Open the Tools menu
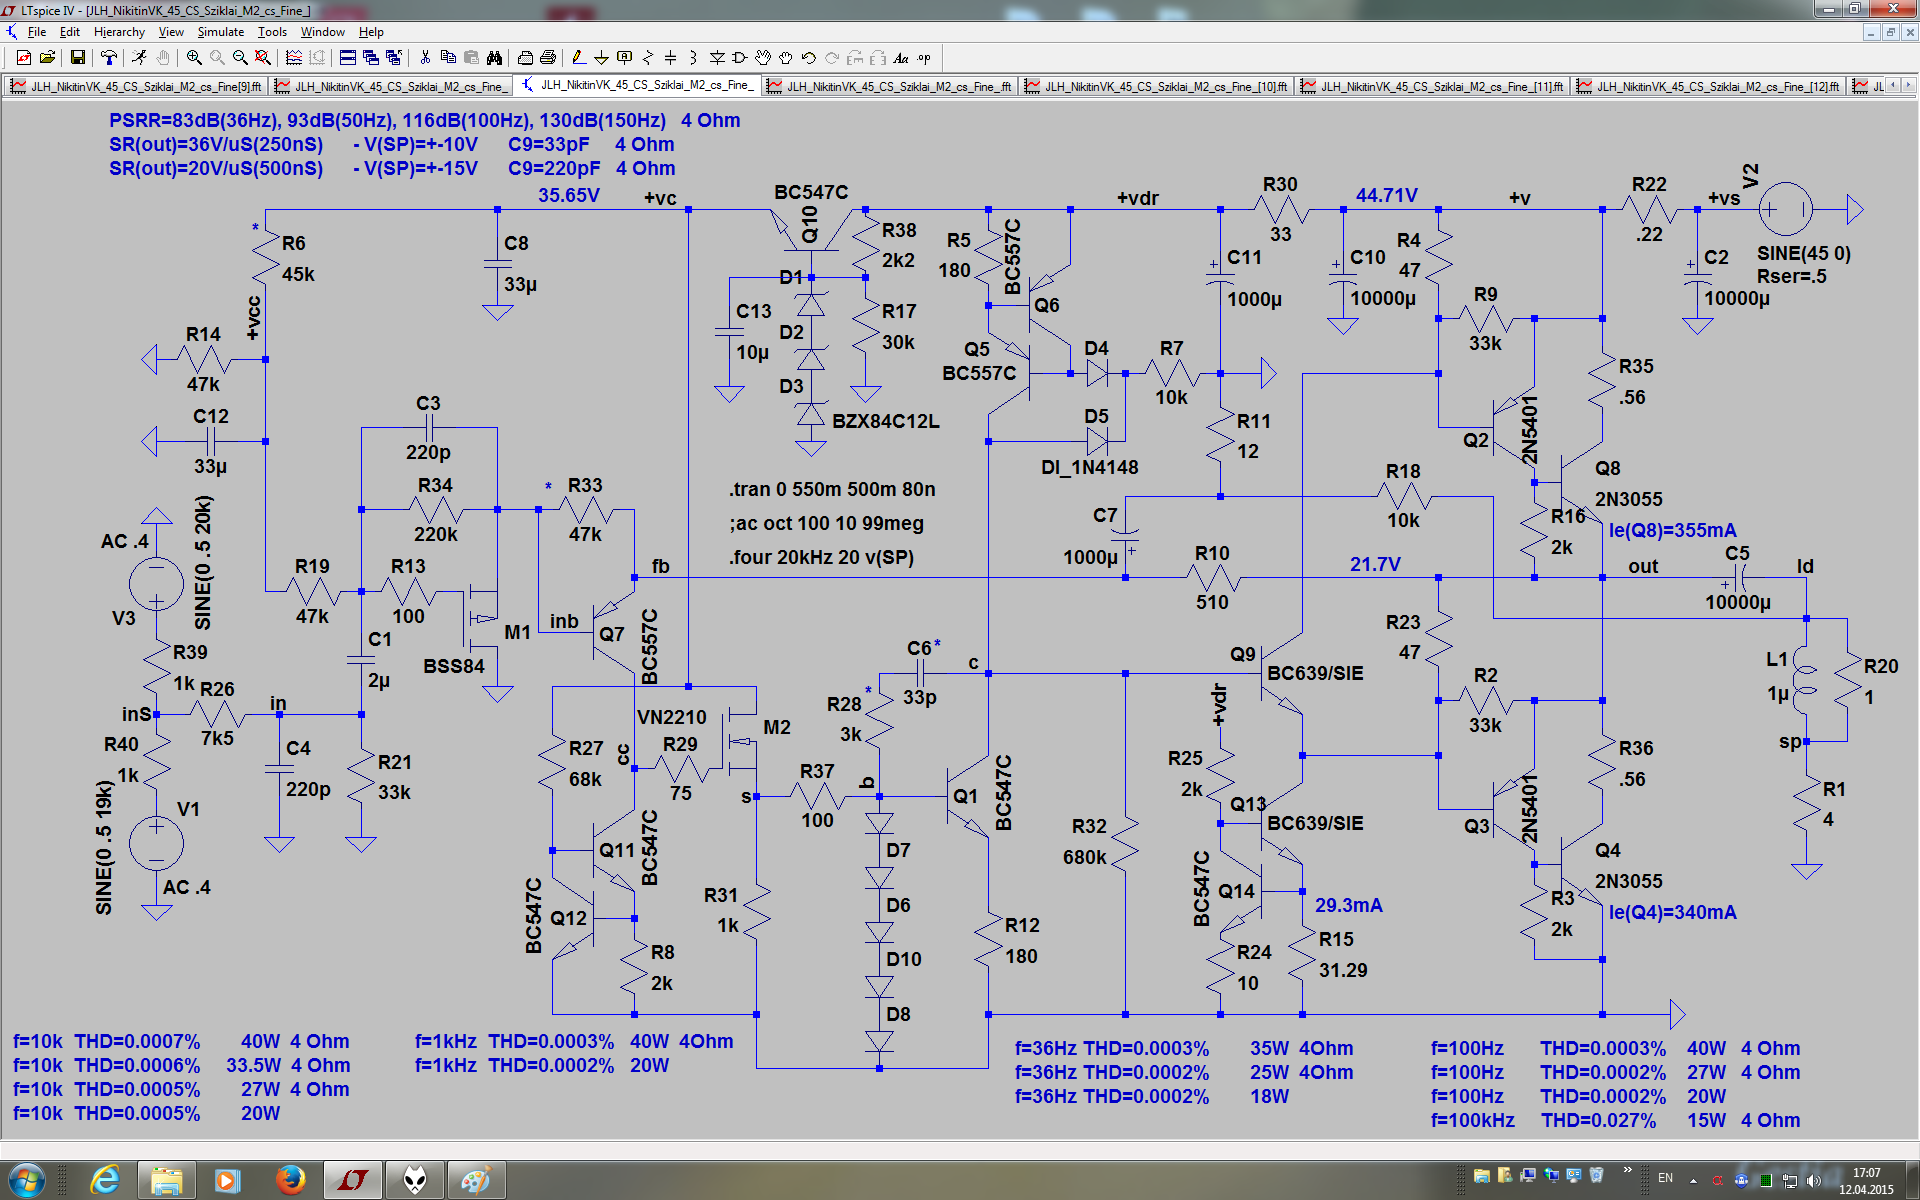 click(x=272, y=32)
